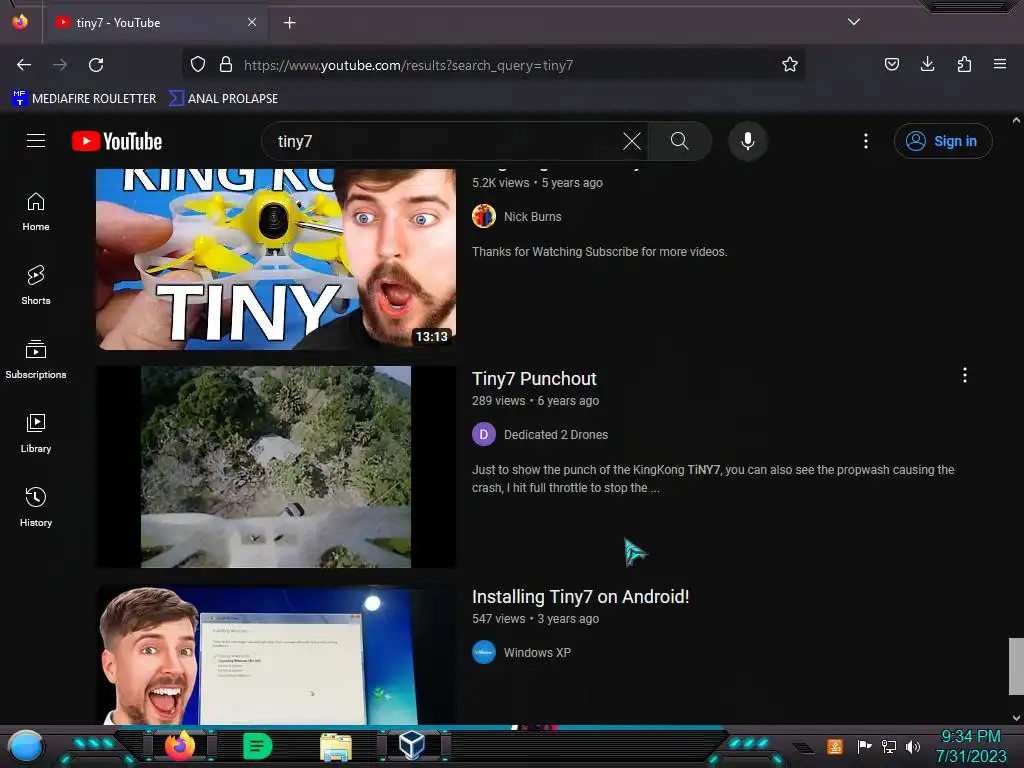Open the Tiny7 Punchout video title

[534, 379]
